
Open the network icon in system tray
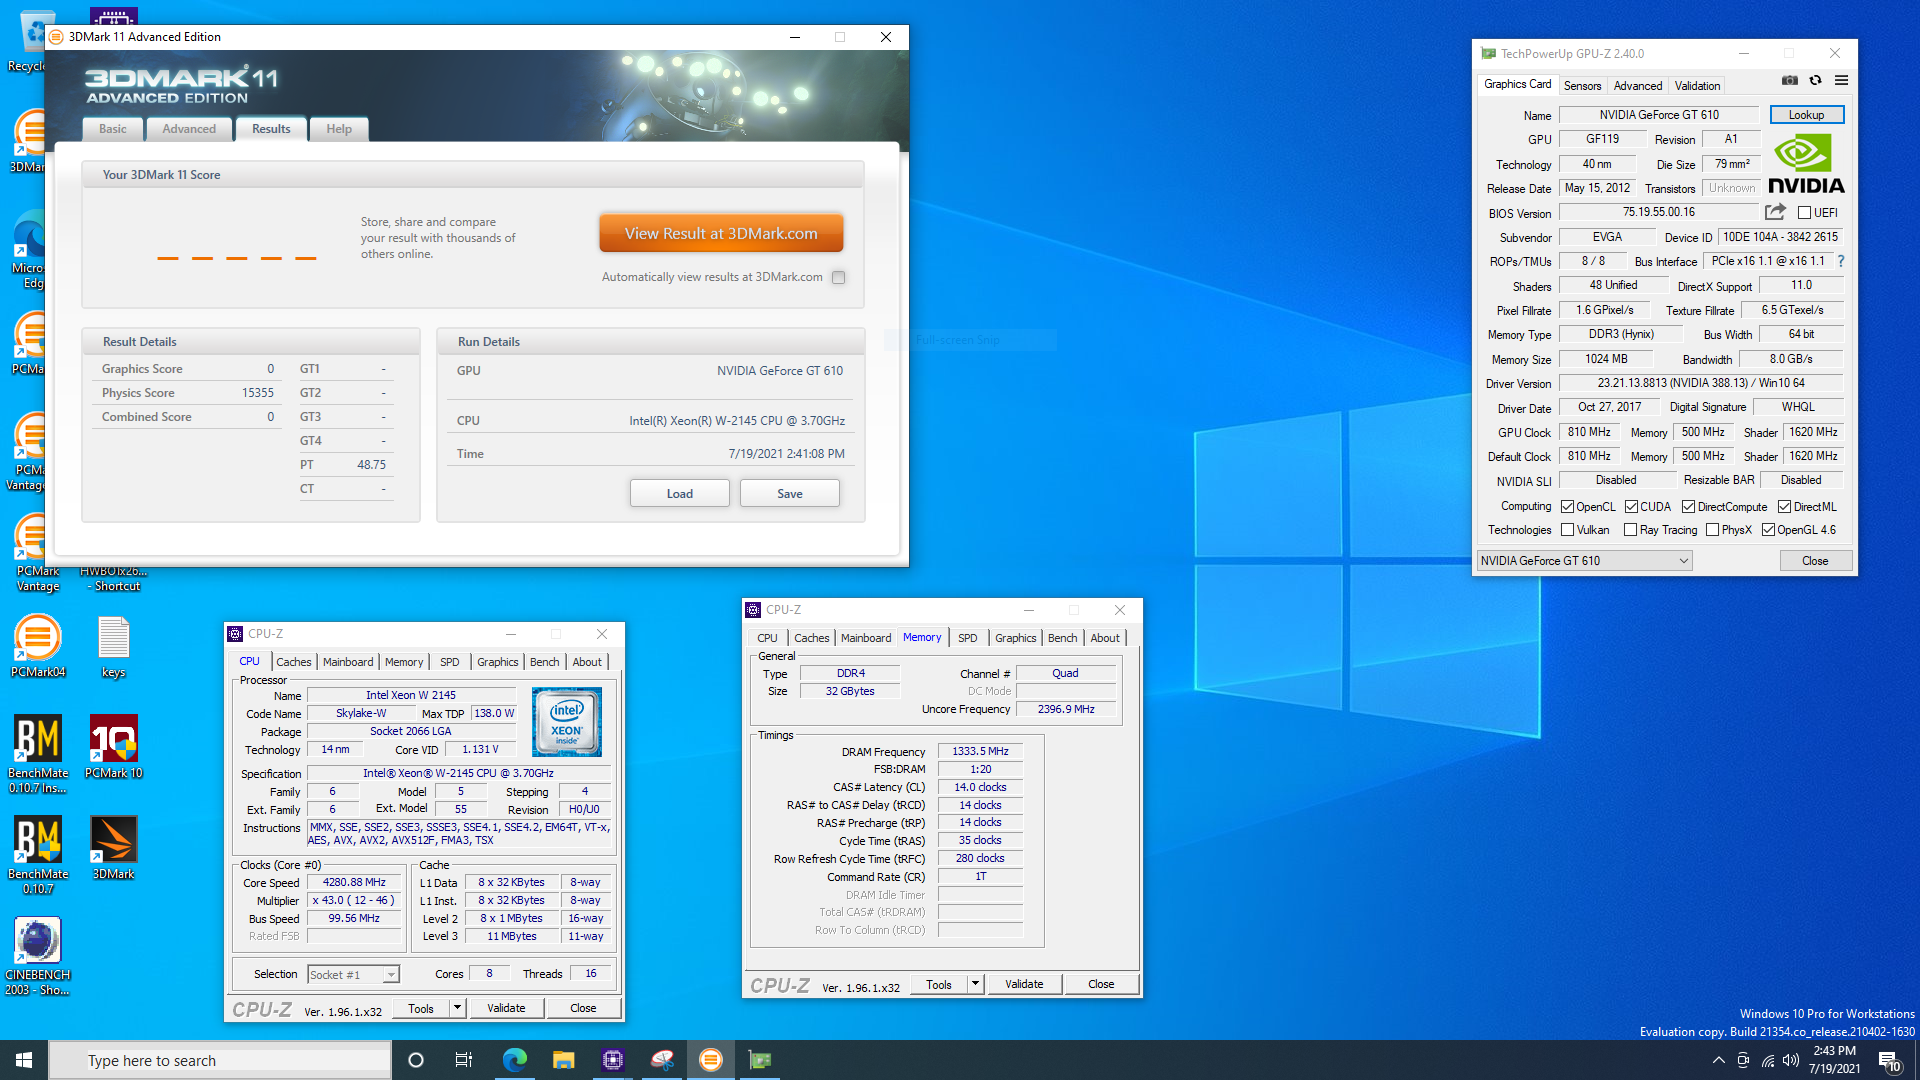[1767, 1060]
